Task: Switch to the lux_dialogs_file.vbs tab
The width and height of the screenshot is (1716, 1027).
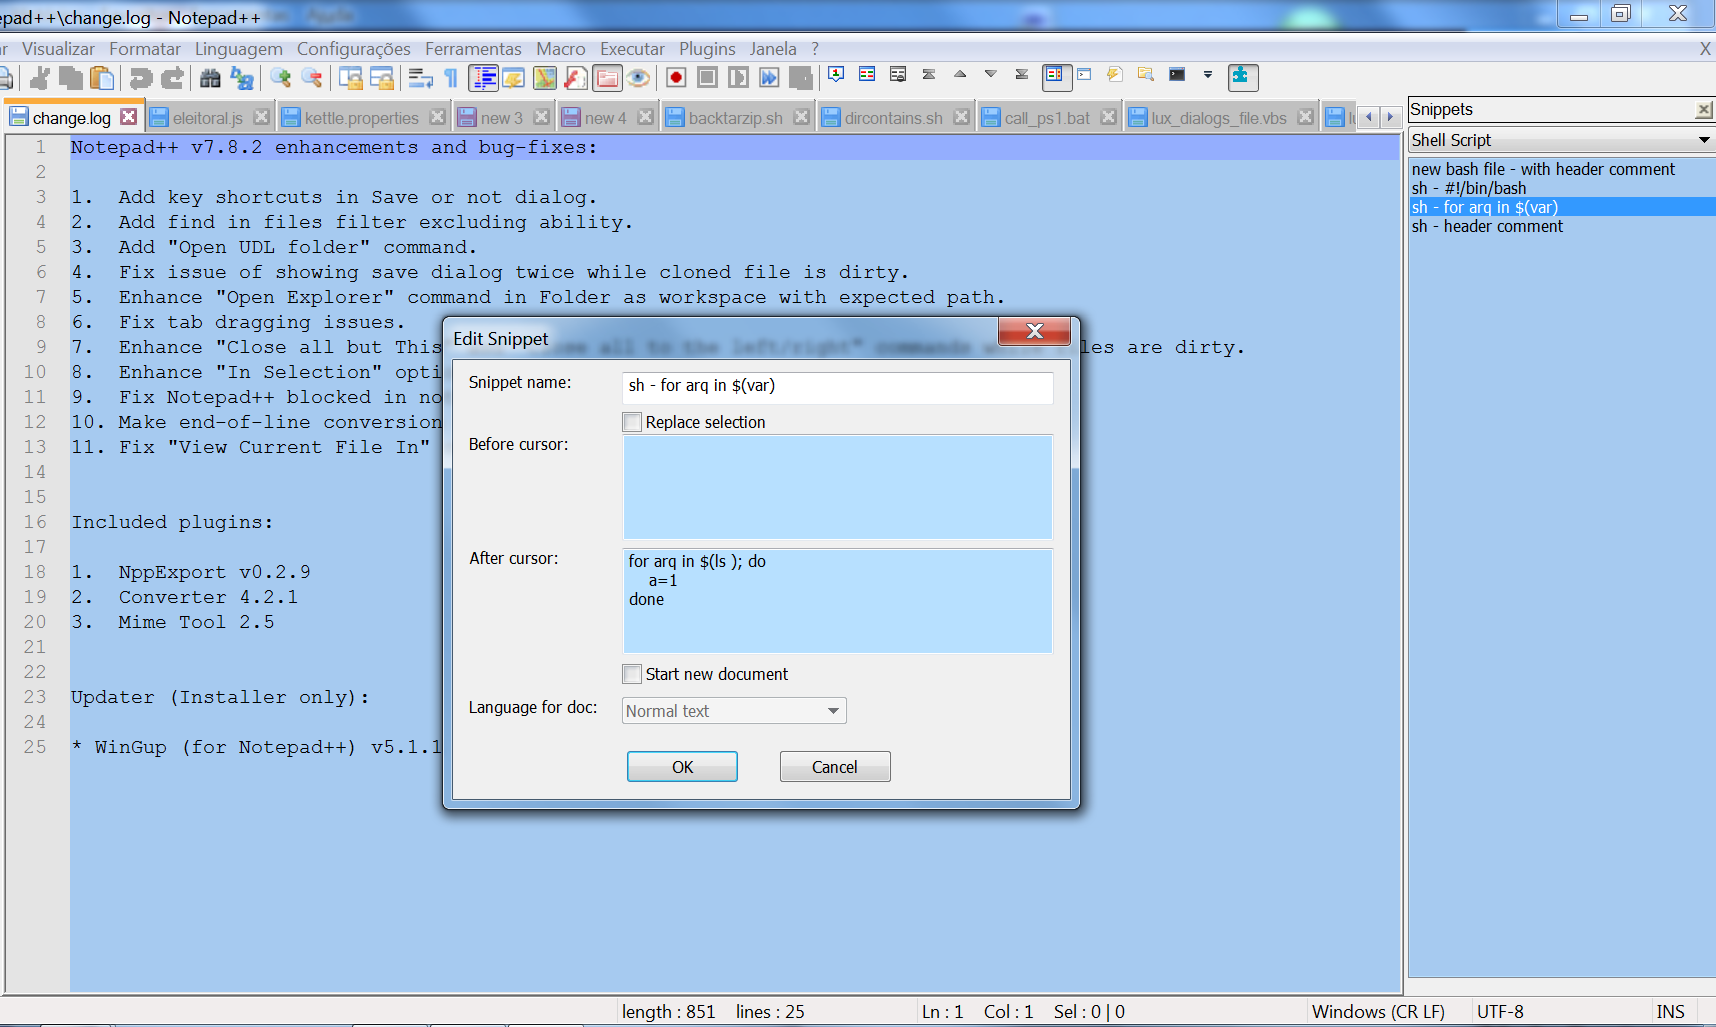Action: pos(1219,118)
